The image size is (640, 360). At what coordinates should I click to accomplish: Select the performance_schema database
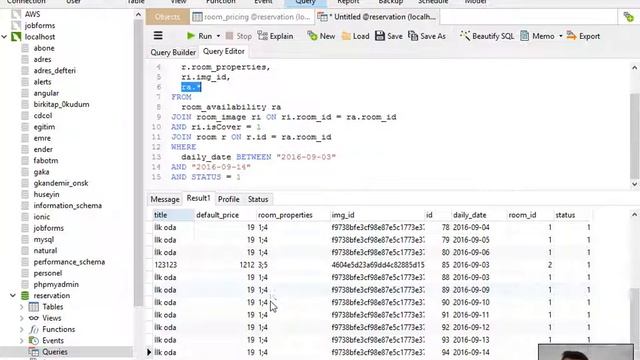pos(69,262)
